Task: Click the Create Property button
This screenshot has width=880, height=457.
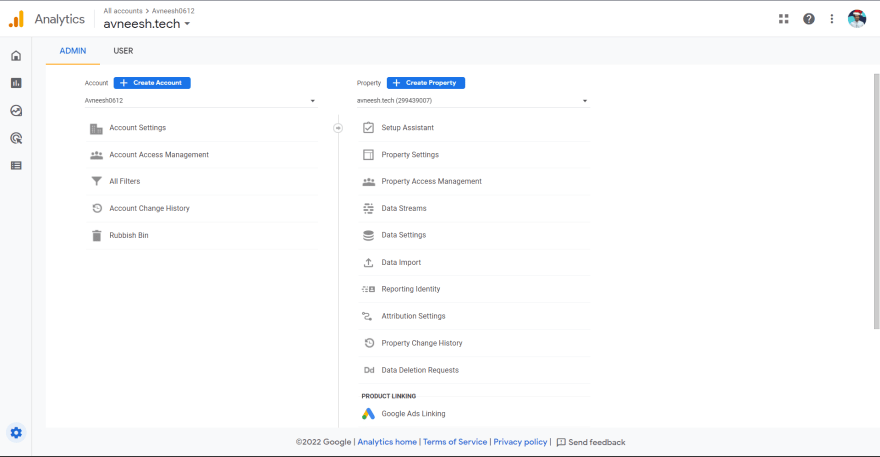Action: [425, 83]
